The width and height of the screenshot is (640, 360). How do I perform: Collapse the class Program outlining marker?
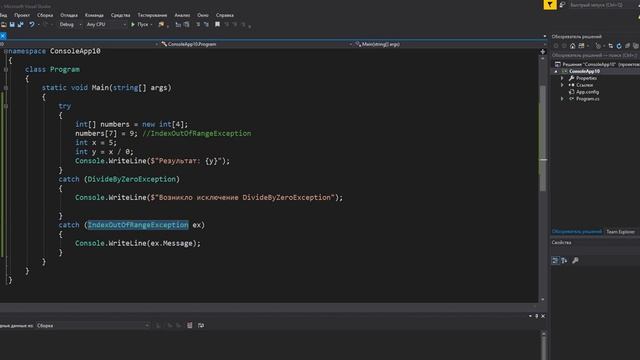[x=6, y=69]
